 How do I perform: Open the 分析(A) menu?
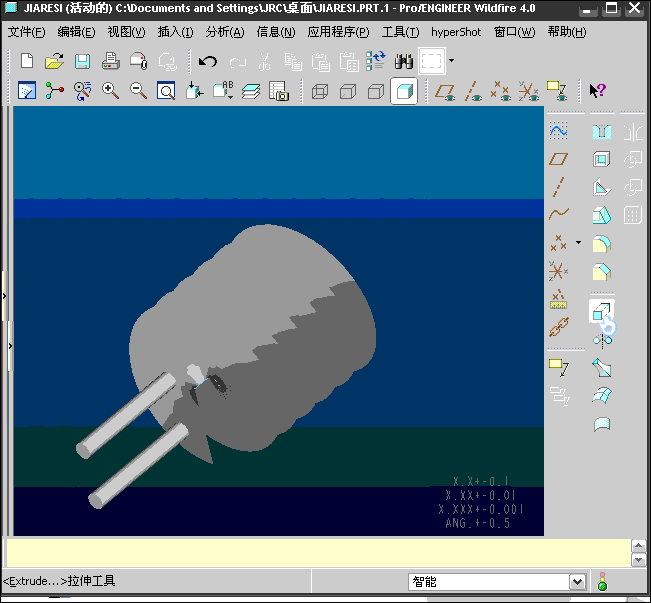coord(225,32)
